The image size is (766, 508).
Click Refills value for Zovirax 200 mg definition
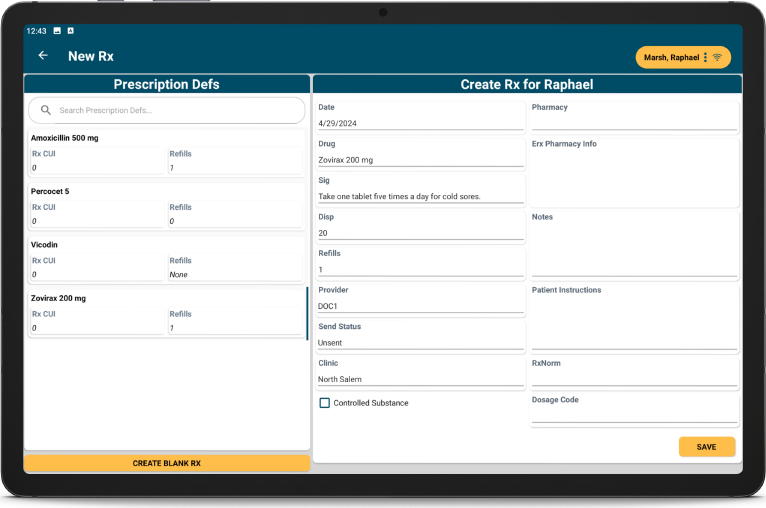click(171, 328)
